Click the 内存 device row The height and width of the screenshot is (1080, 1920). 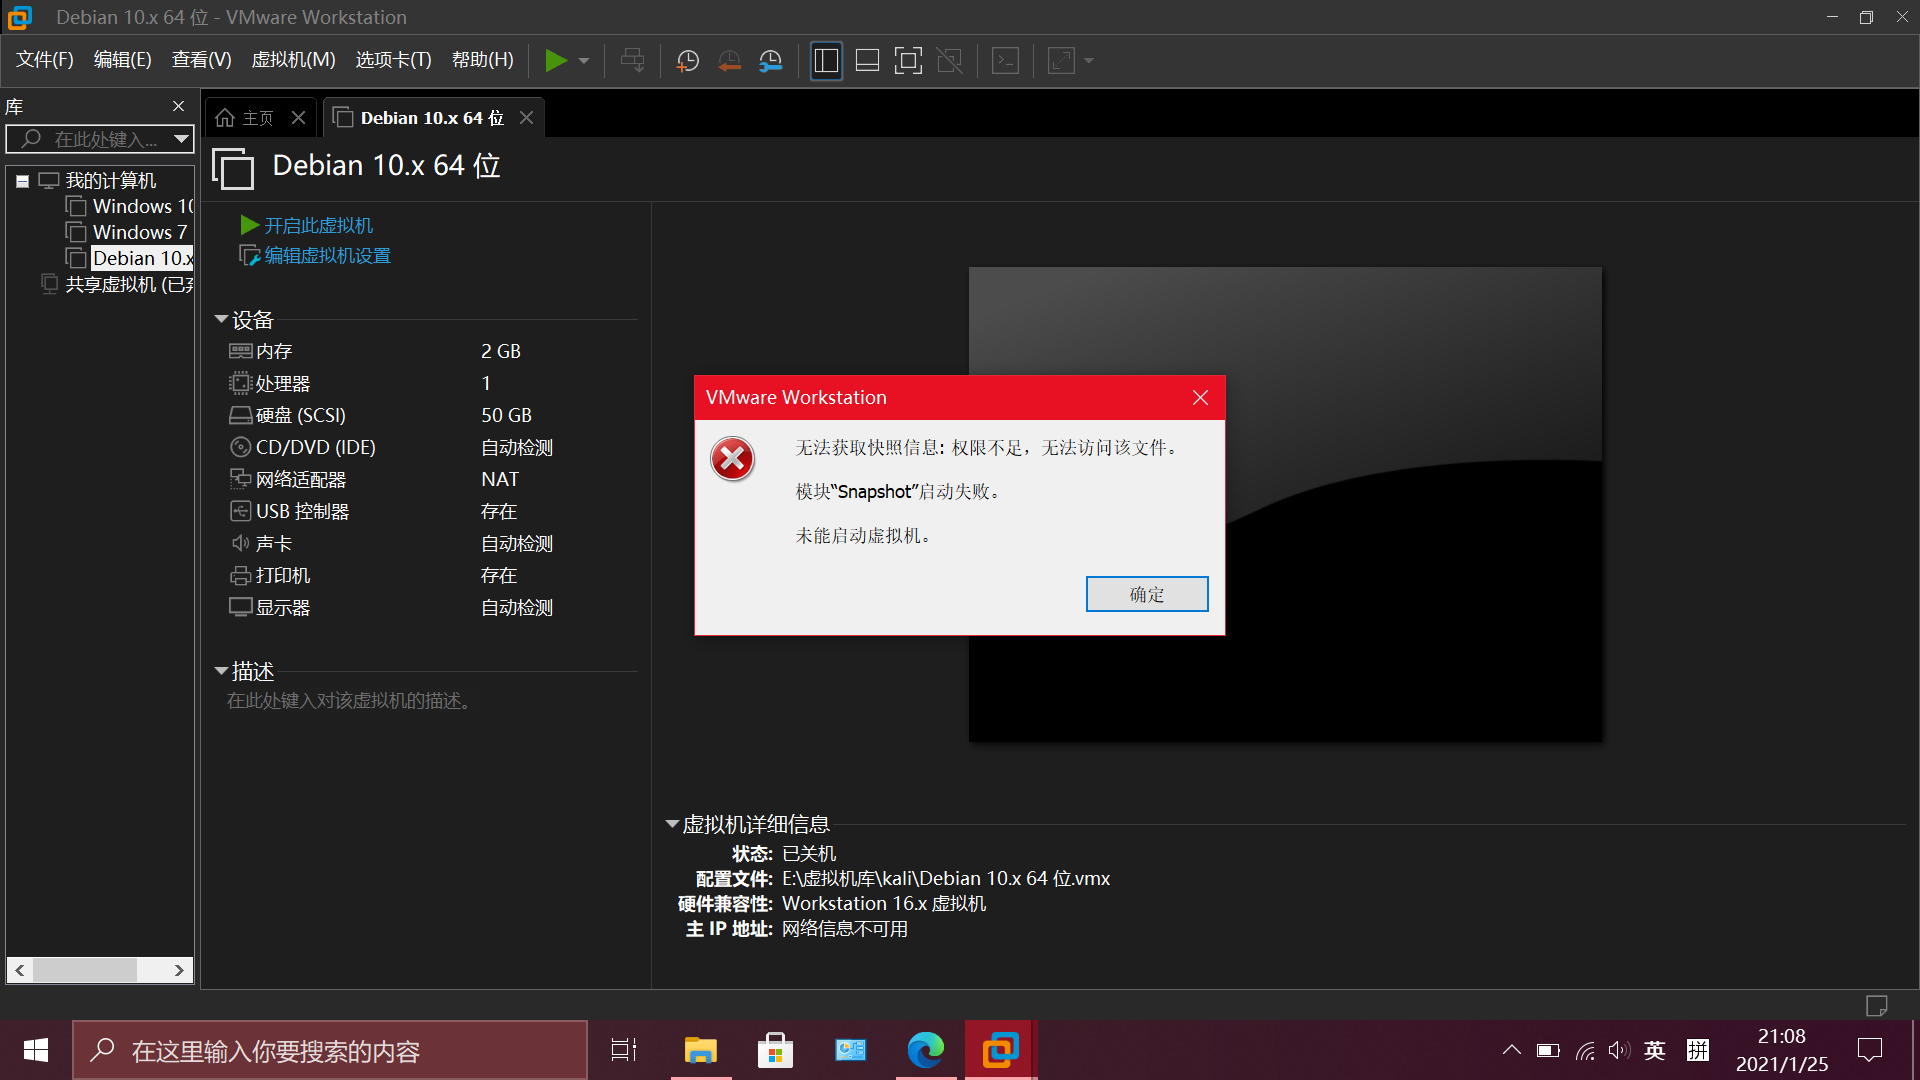tap(432, 352)
